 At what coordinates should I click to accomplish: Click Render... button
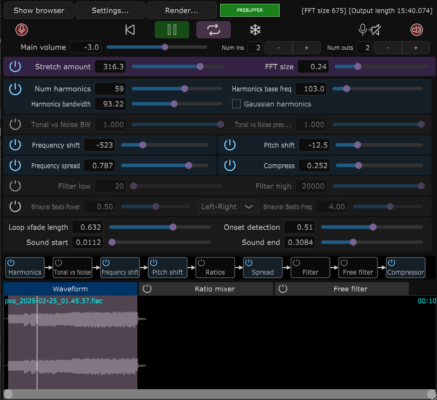pyautogui.click(x=182, y=10)
